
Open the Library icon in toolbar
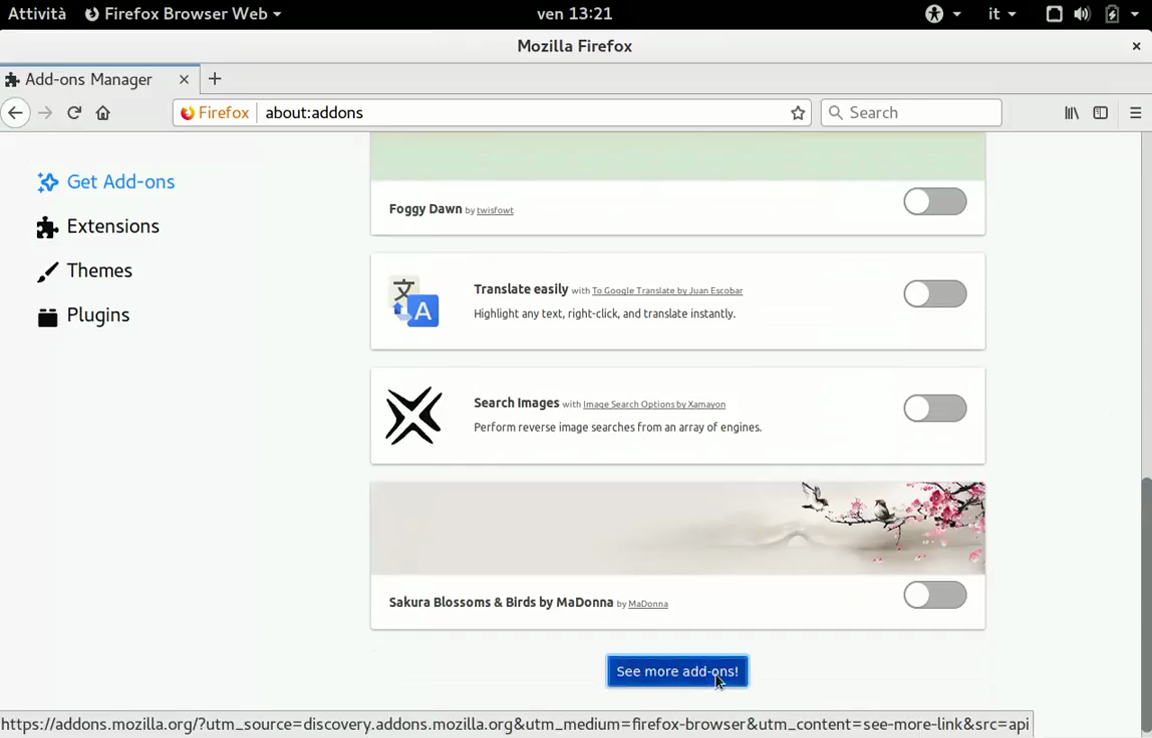pyautogui.click(x=1071, y=113)
